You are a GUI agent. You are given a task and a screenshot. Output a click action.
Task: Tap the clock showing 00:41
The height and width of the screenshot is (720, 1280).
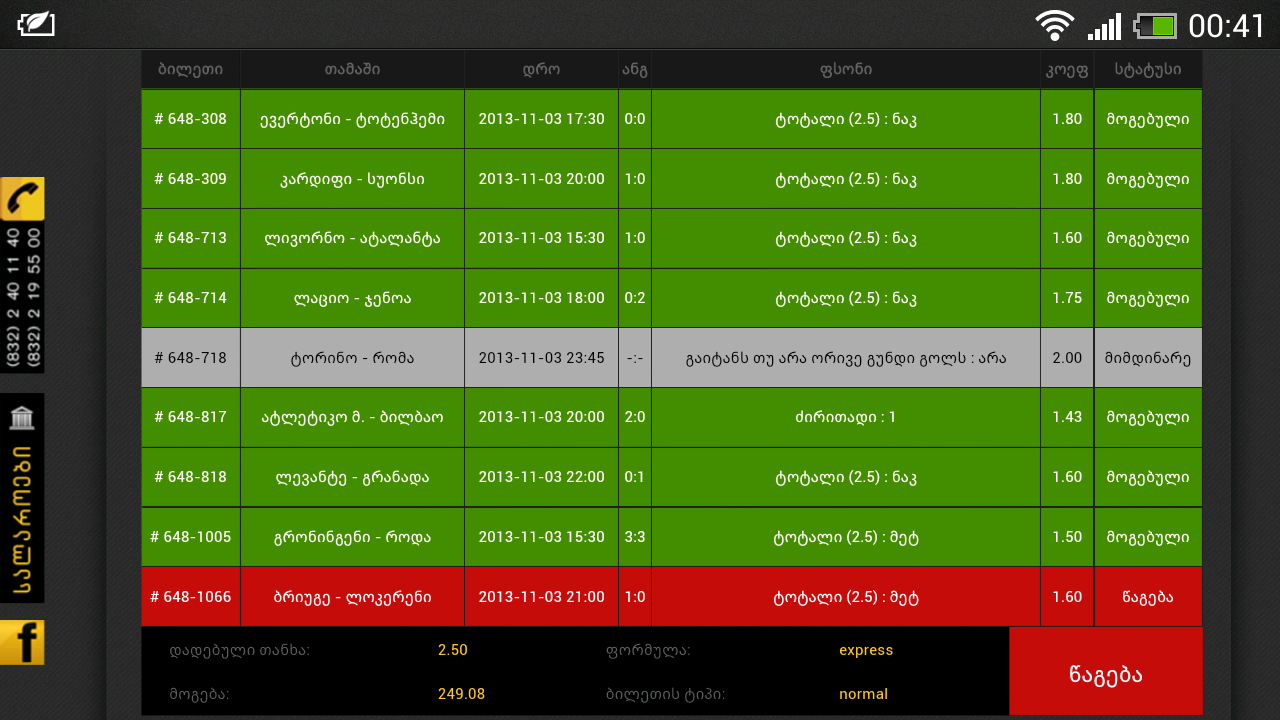coord(1227,26)
